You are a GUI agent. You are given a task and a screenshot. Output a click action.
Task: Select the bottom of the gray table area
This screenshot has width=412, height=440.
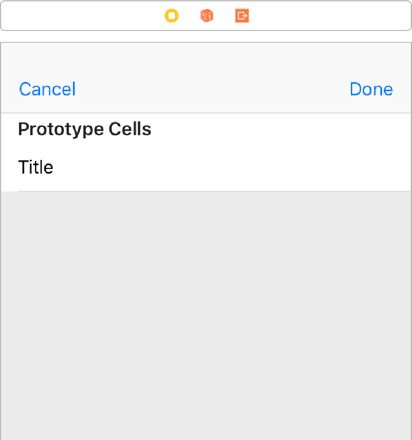(x=206, y=430)
